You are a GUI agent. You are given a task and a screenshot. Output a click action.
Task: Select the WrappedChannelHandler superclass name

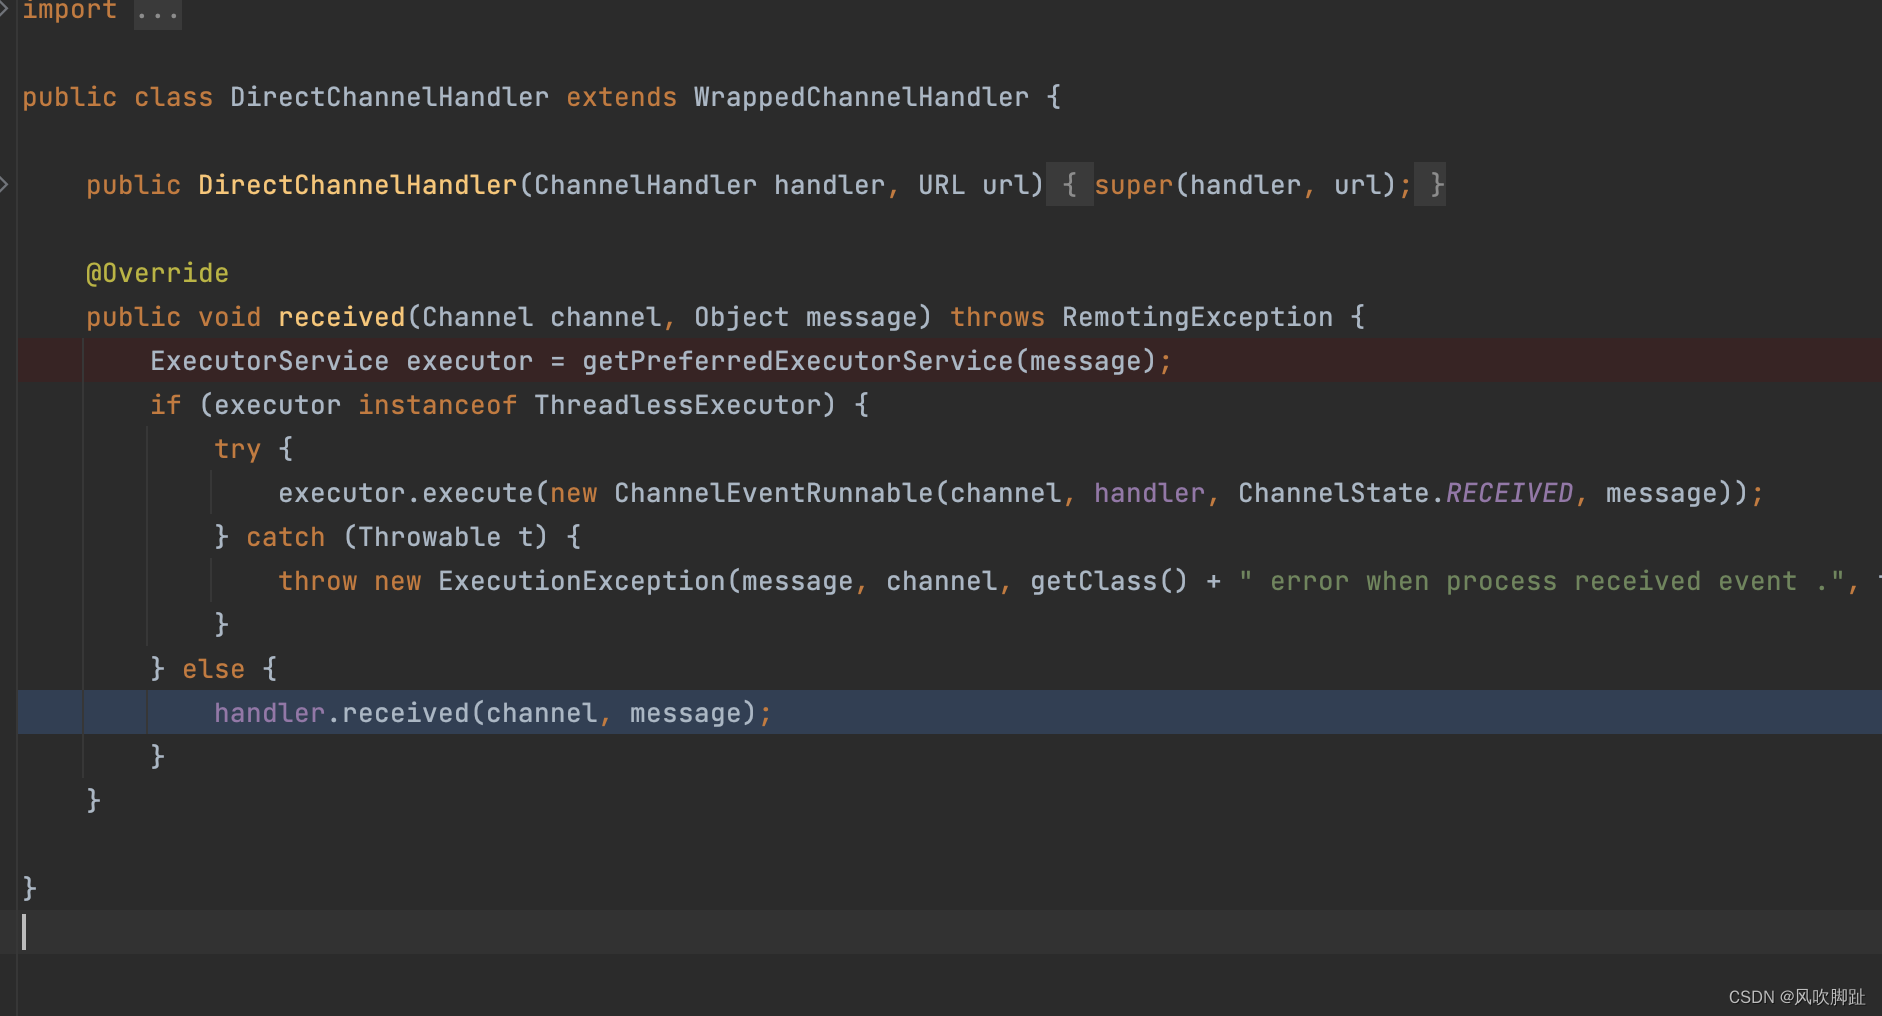(x=861, y=97)
